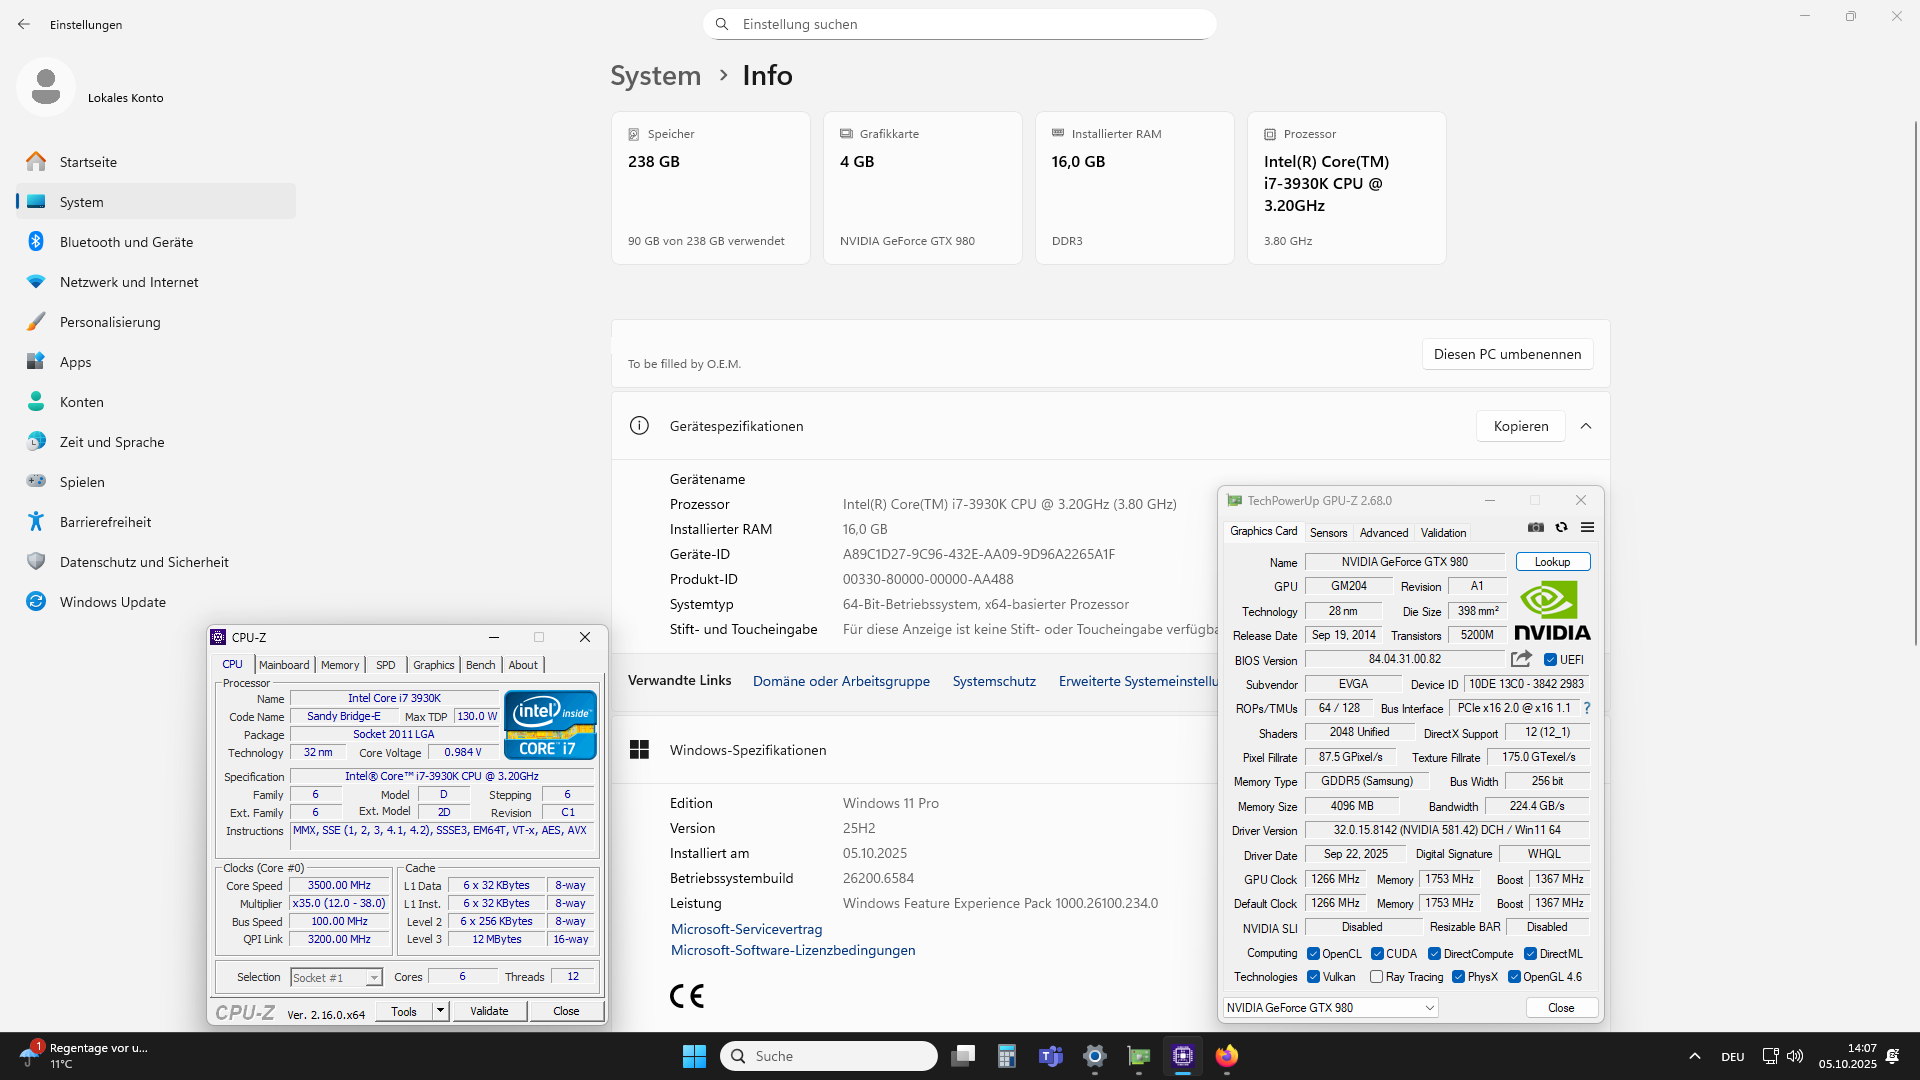Switch to the Sensors tab
Screen dimensions: 1920x1080
1328,533
